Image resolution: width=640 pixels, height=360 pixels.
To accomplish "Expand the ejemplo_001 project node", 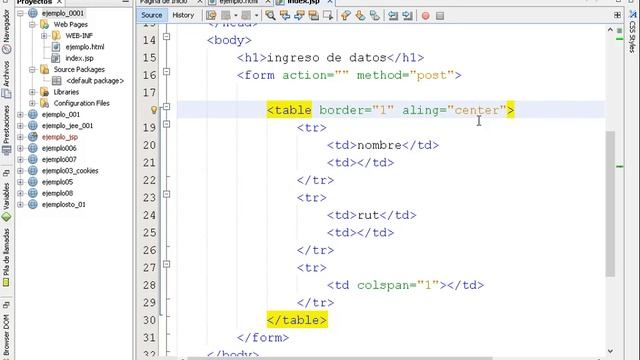I will click(20, 115).
